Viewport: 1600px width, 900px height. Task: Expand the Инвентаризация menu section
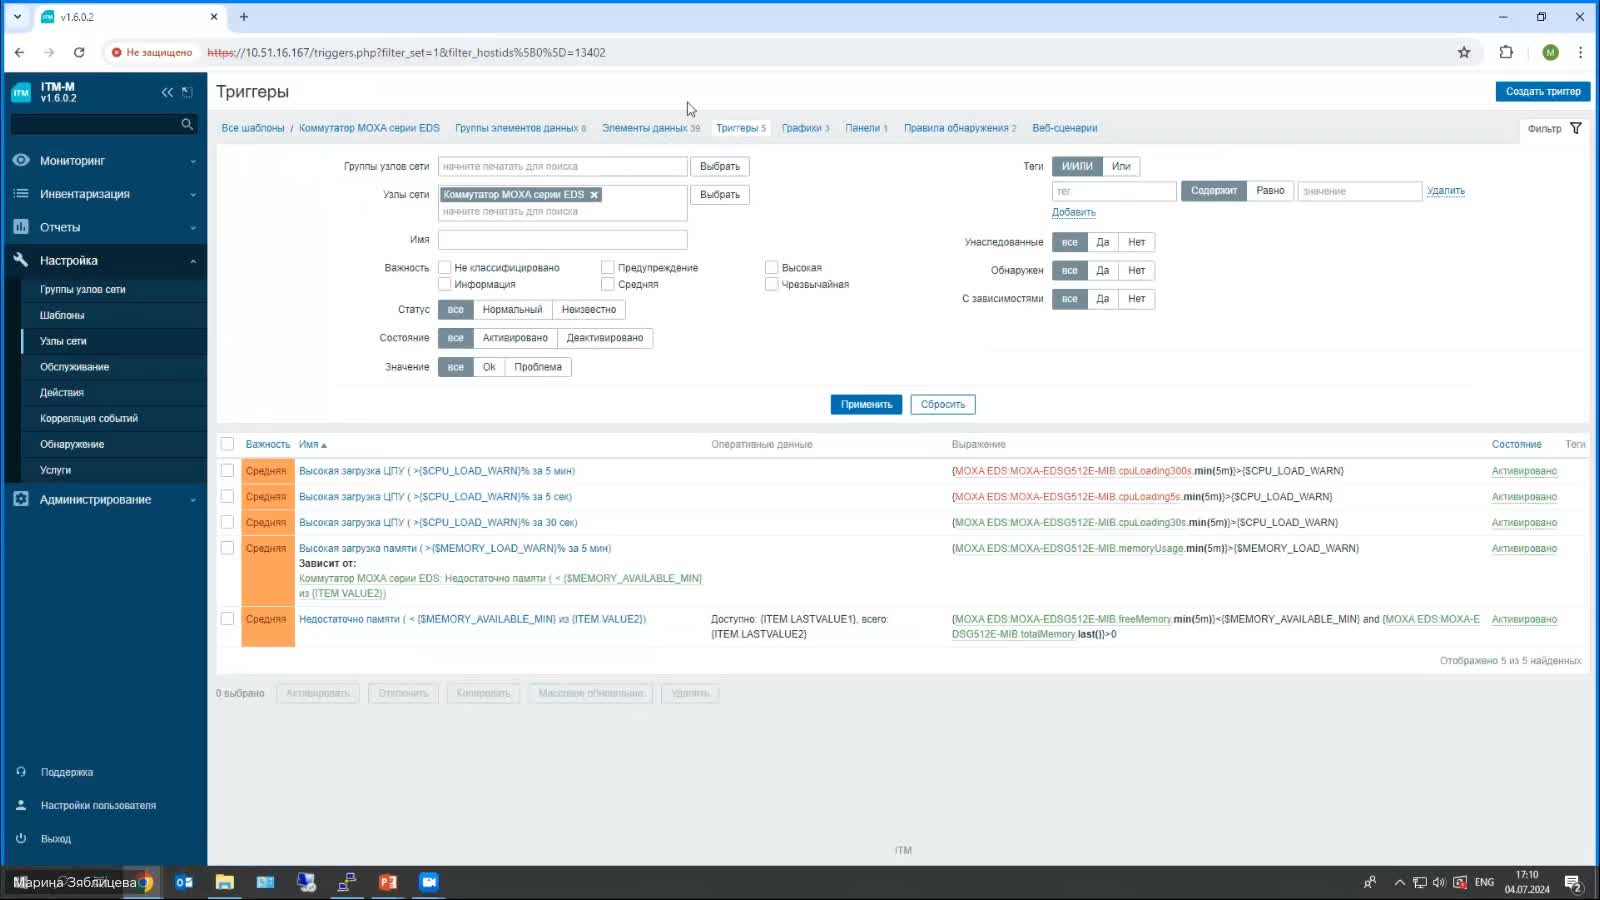(193, 195)
